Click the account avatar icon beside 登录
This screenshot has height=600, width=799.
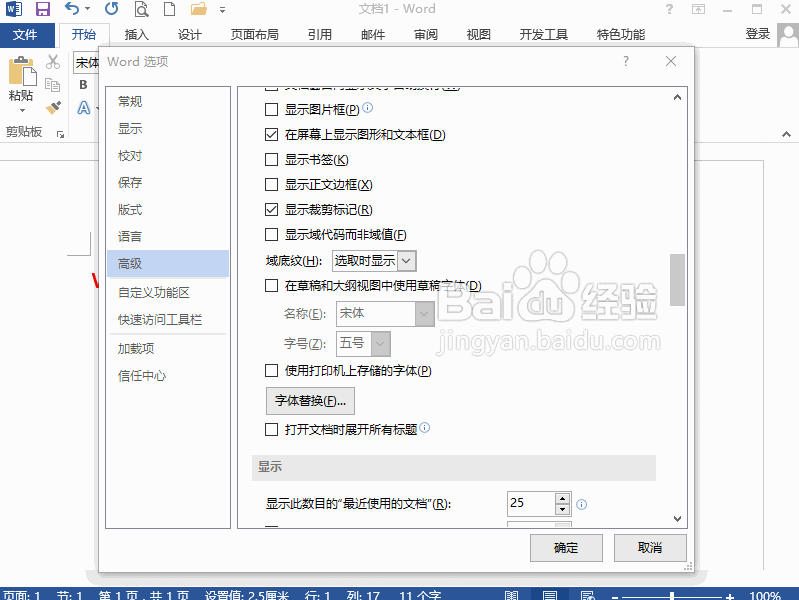[x=788, y=35]
